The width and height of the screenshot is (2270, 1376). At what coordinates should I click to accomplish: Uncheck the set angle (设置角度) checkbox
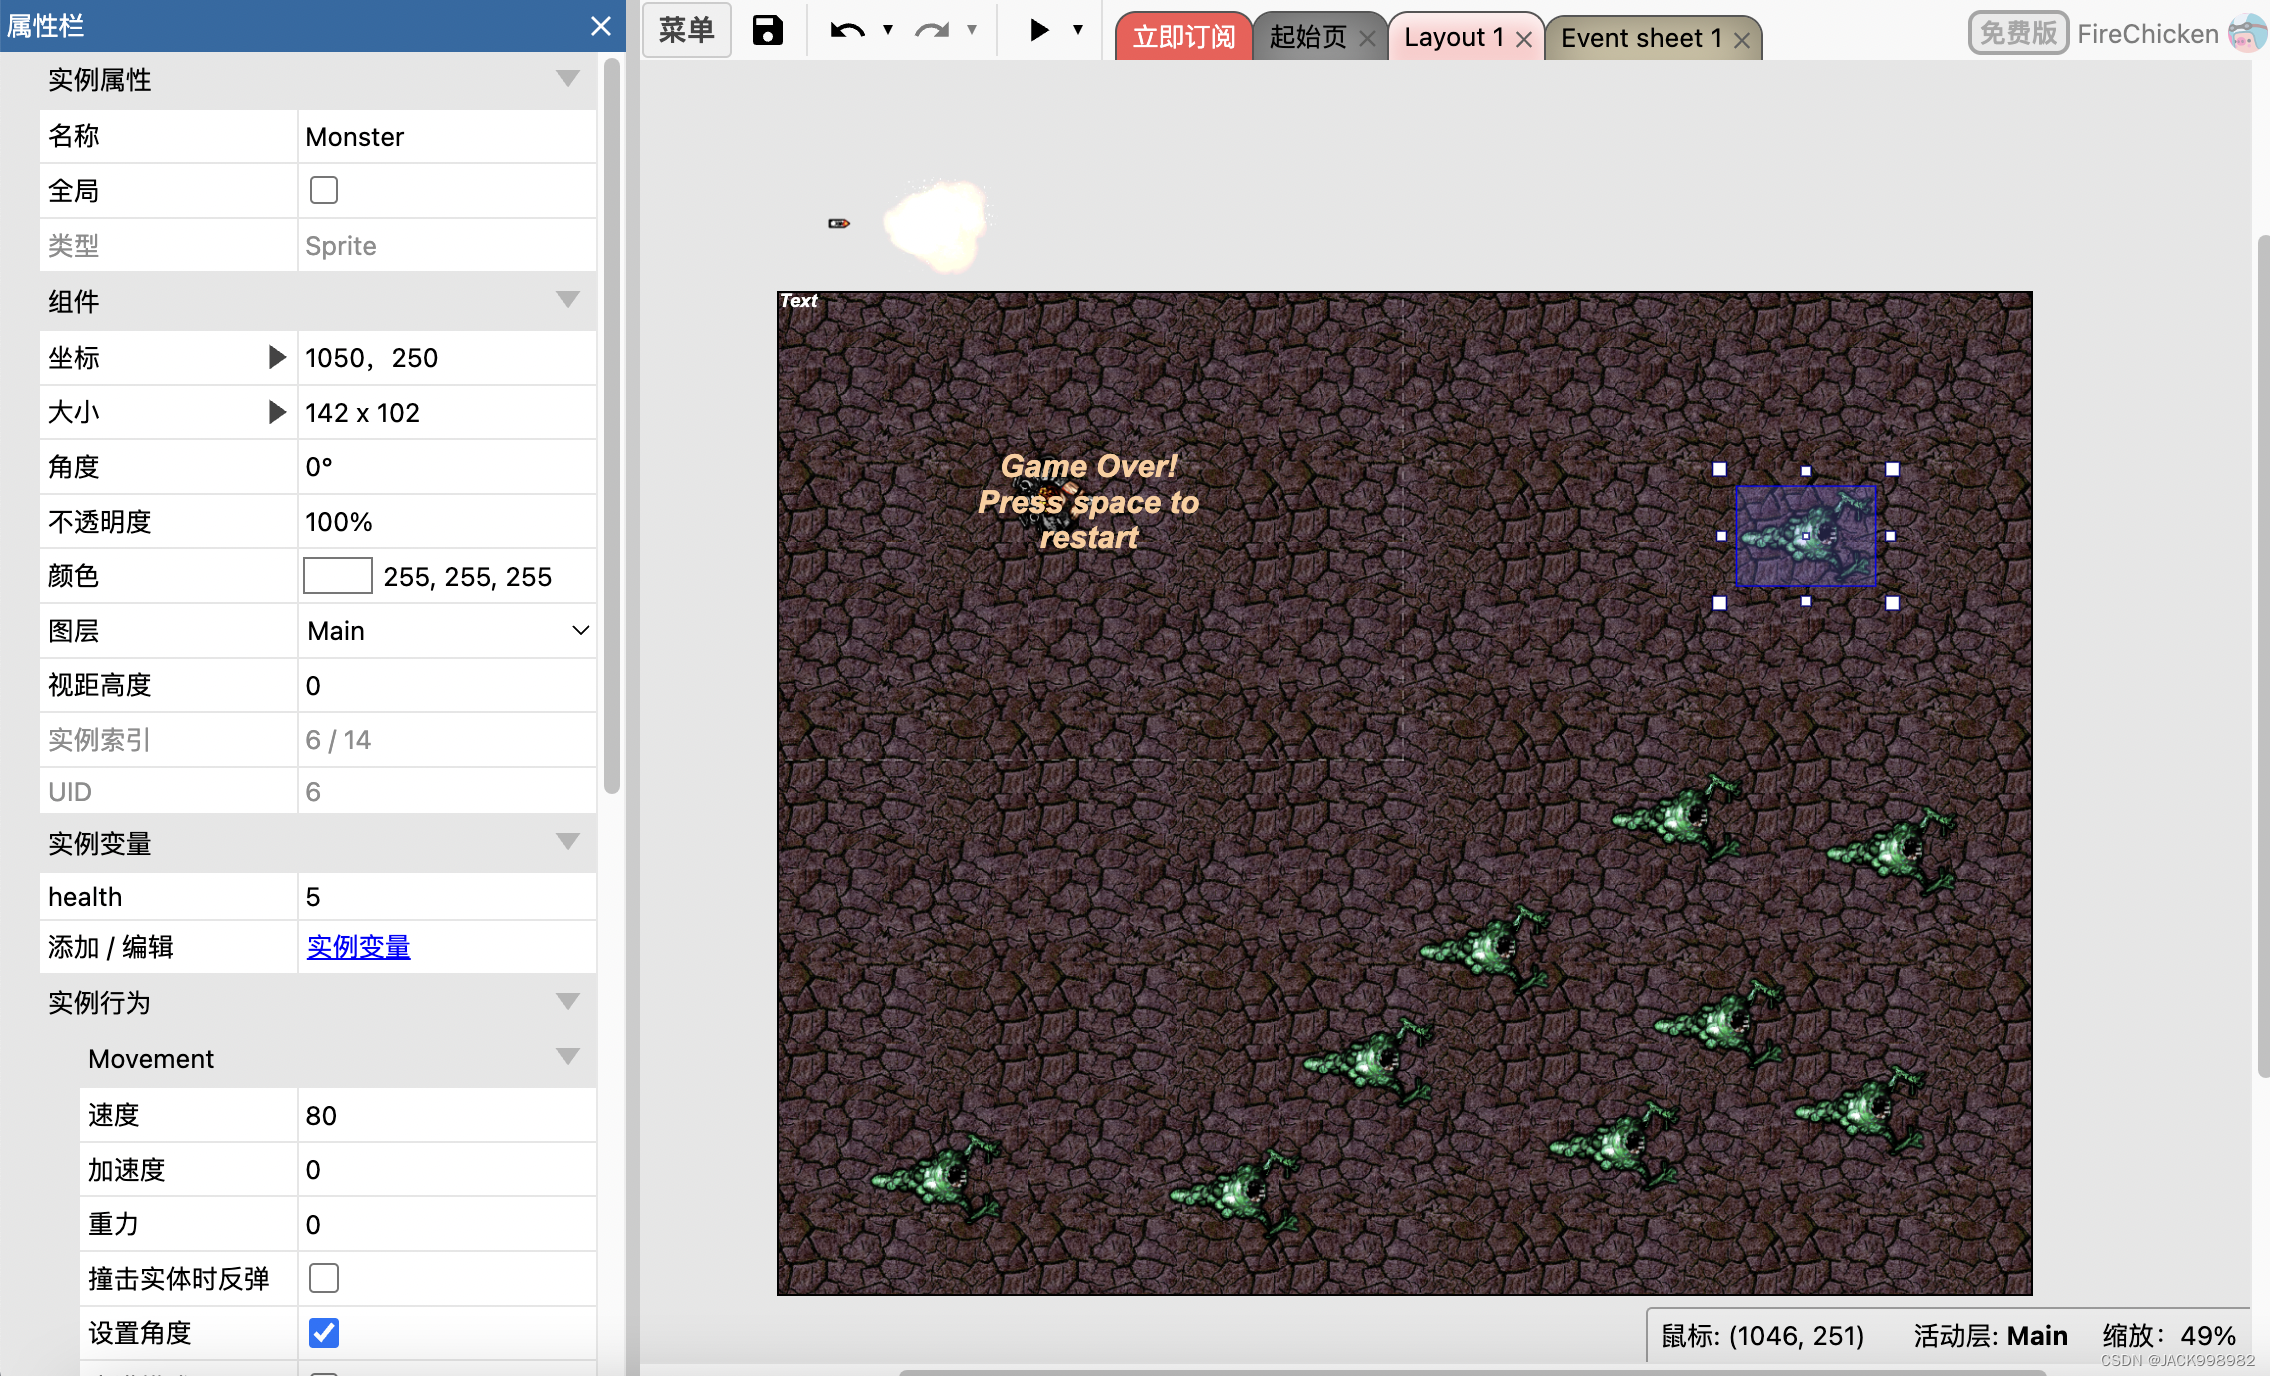click(324, 1332)
